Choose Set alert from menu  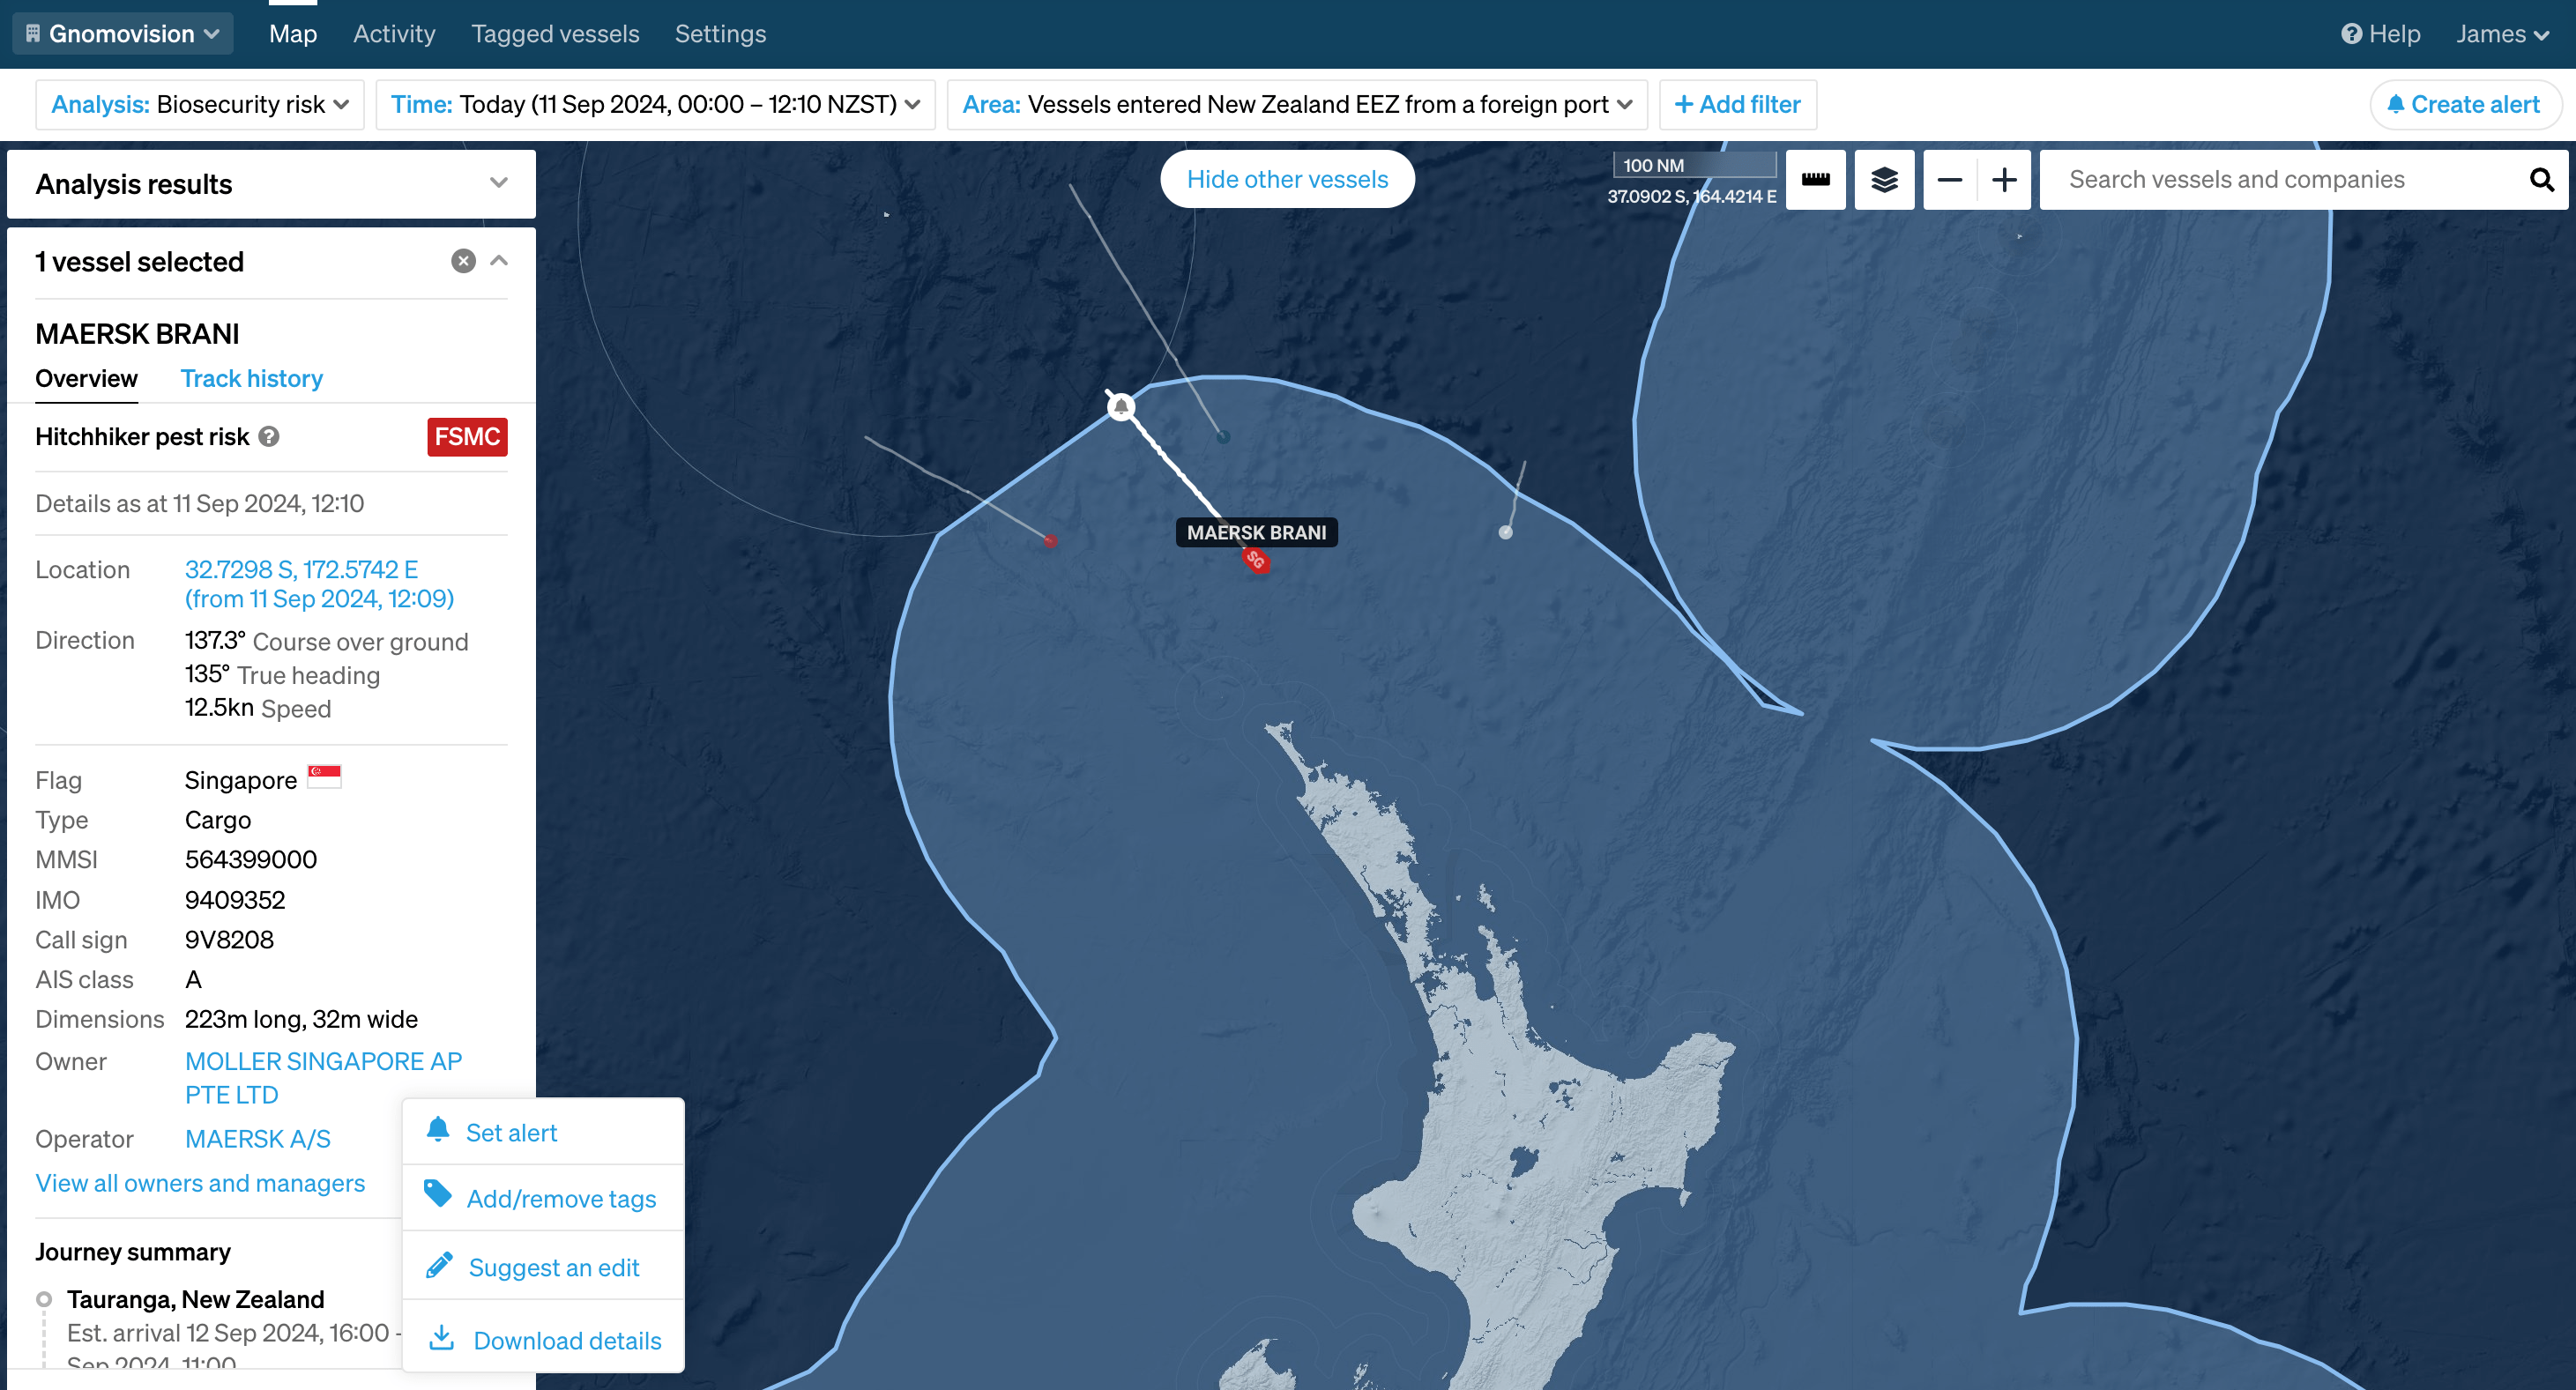(x=543, y=1132)
